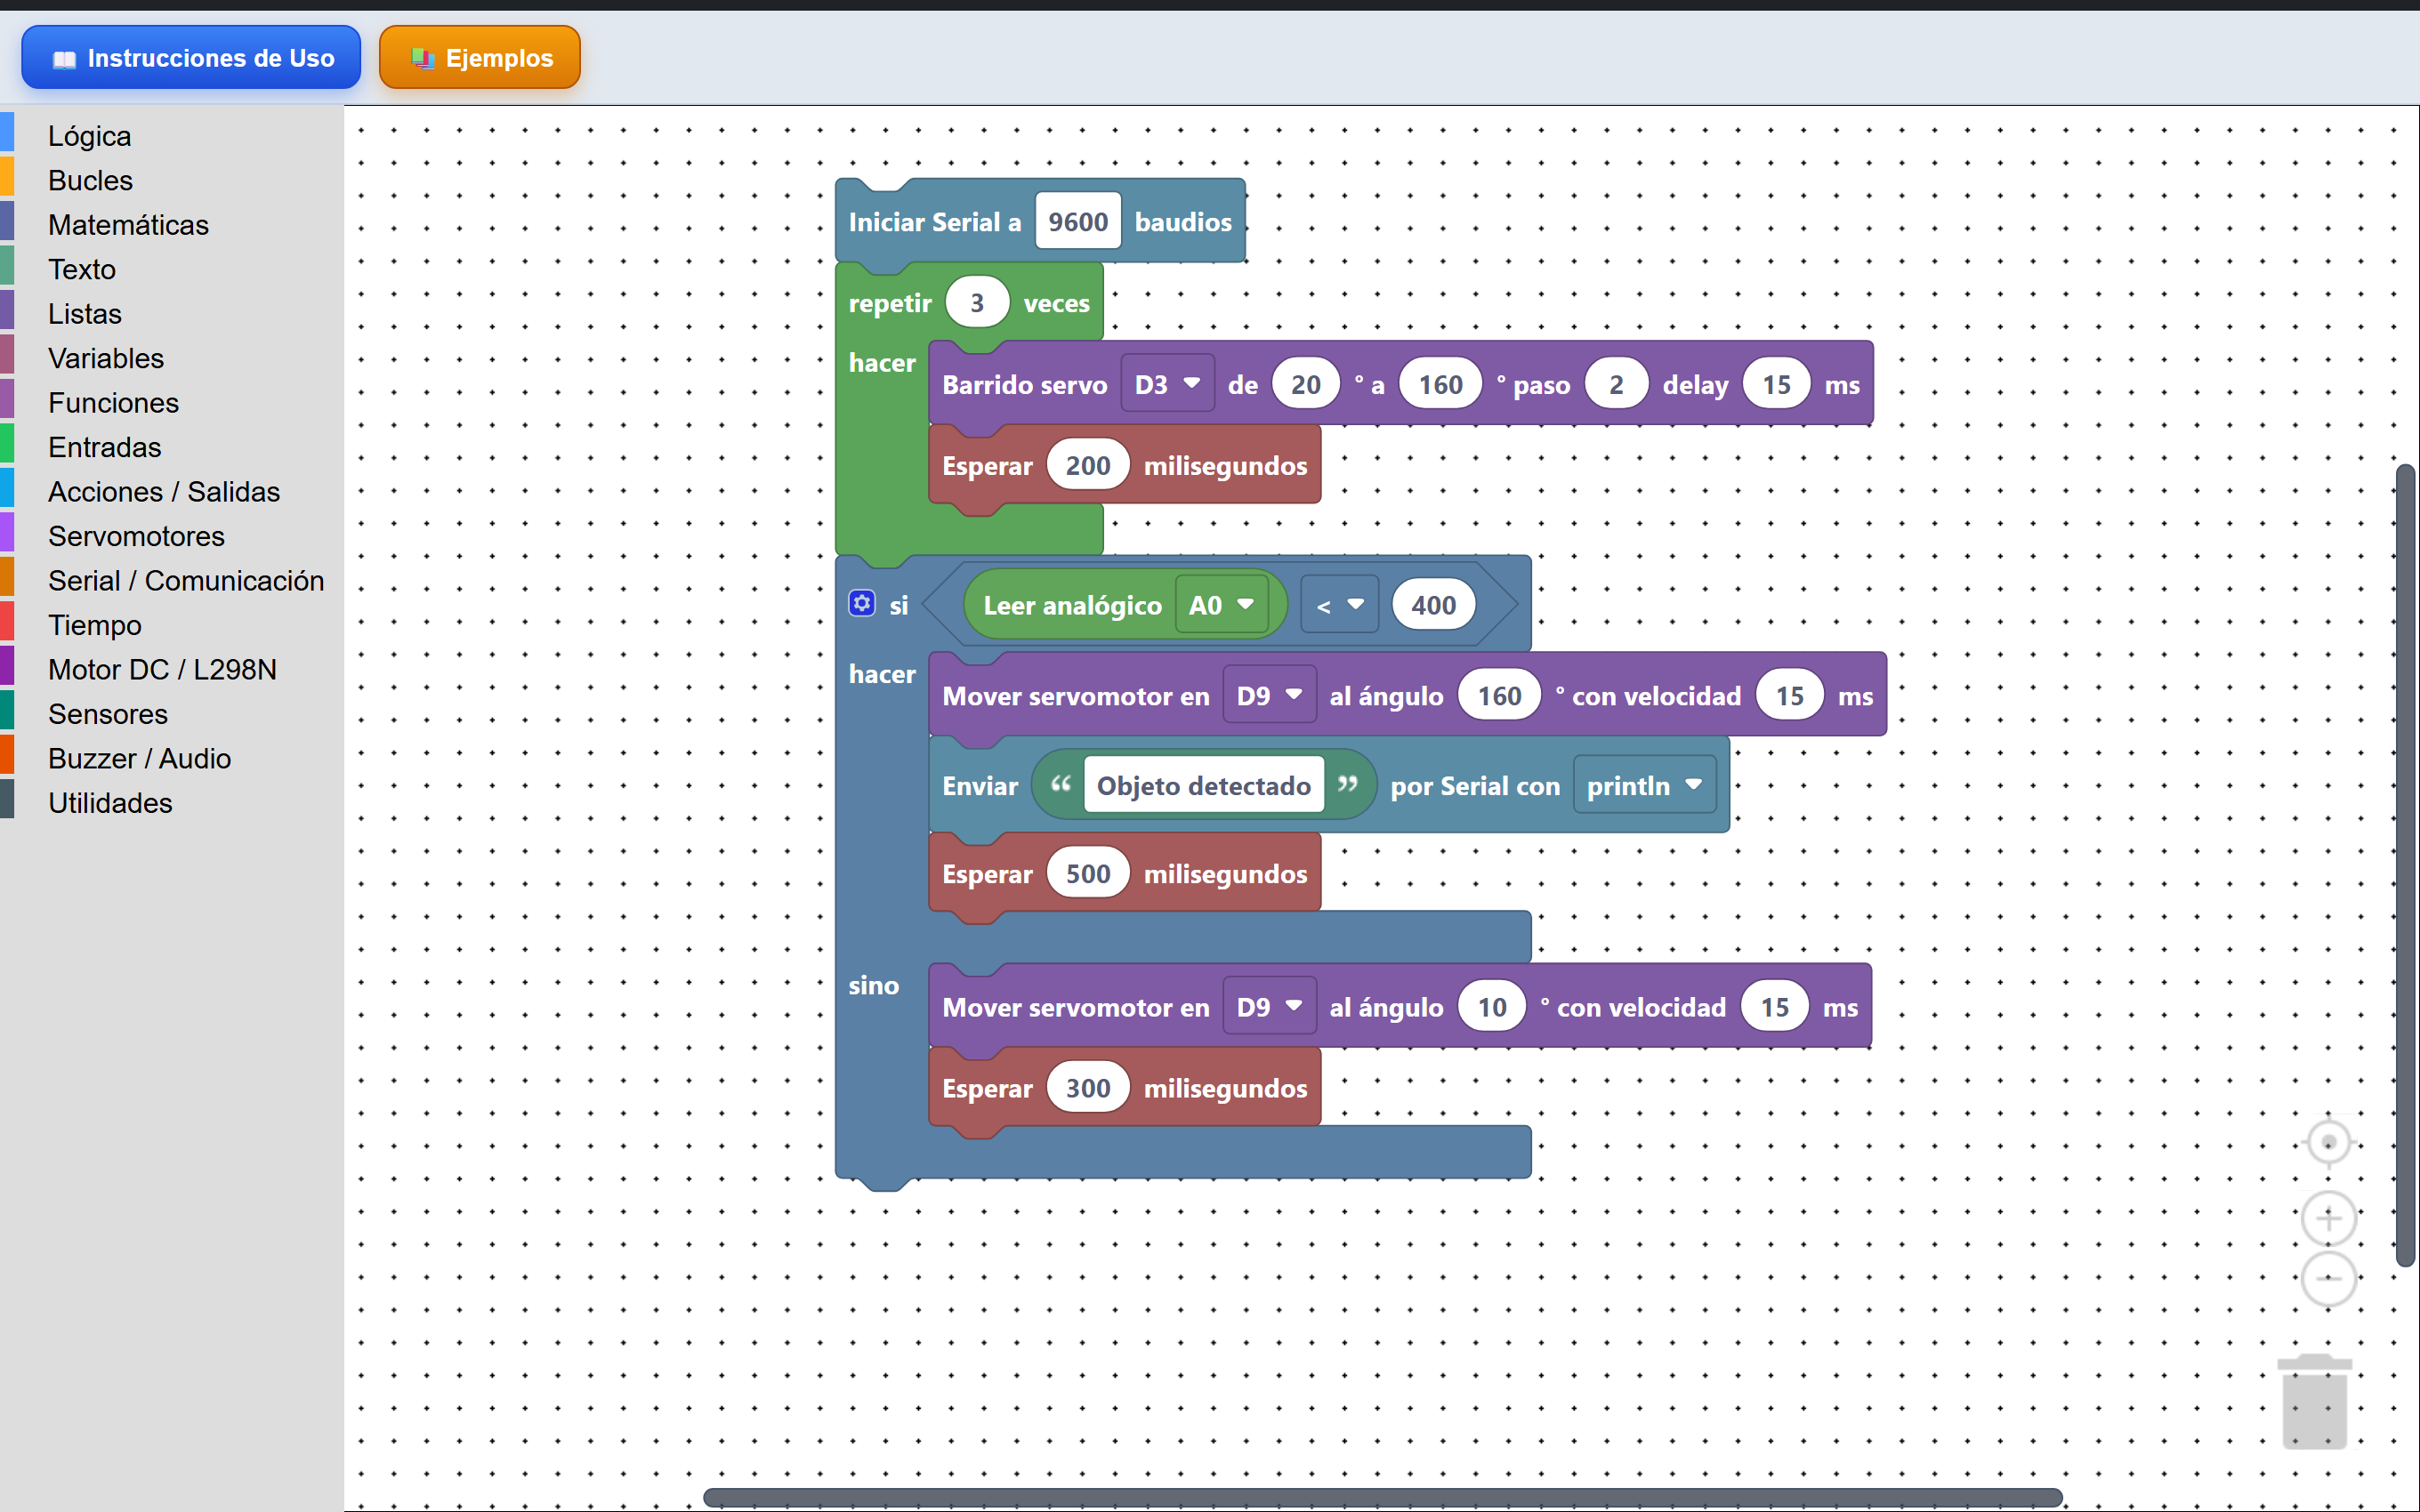Open the println mode dropdown

pyautogui.click(x=1644, y=785)
